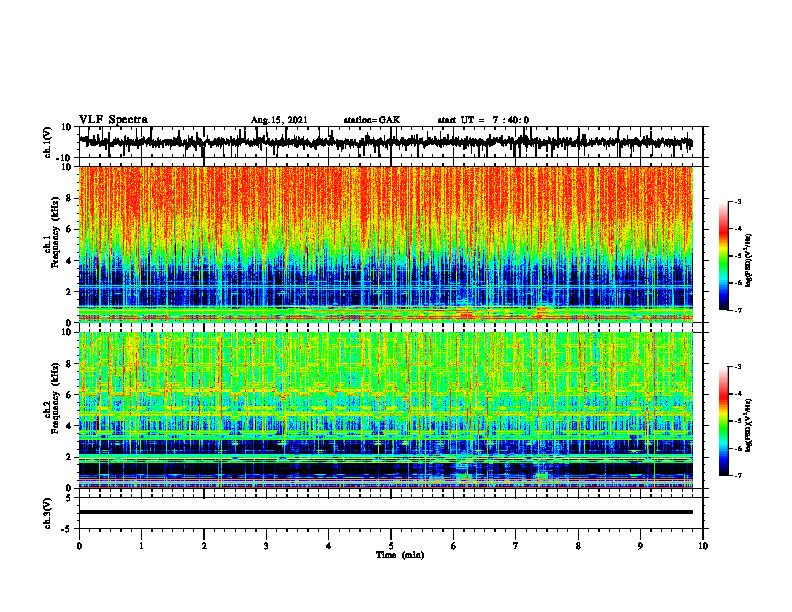This screenshot has width=792, height=612.
Task: Select the "ch.3(V)" axis label
Action: [47, 514]
